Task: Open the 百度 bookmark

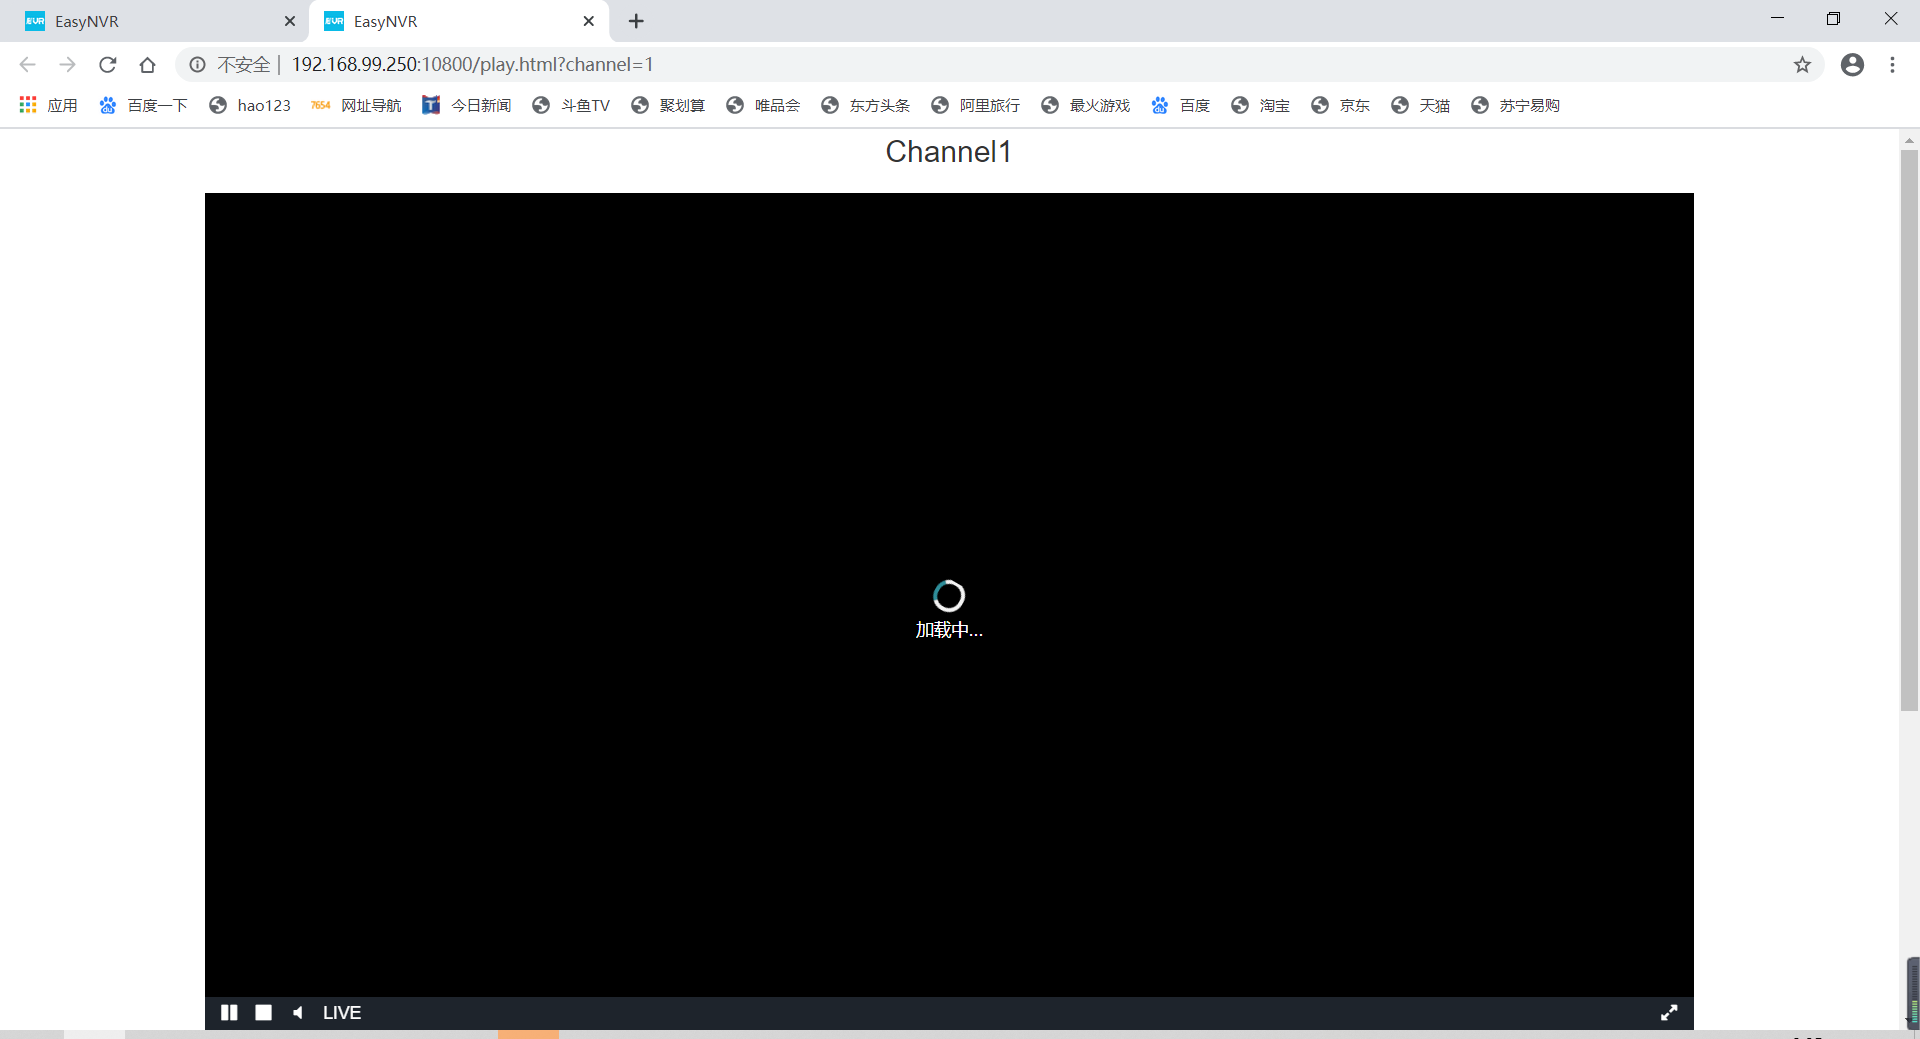Action: pyautogui.click(x=1180, y=105)
